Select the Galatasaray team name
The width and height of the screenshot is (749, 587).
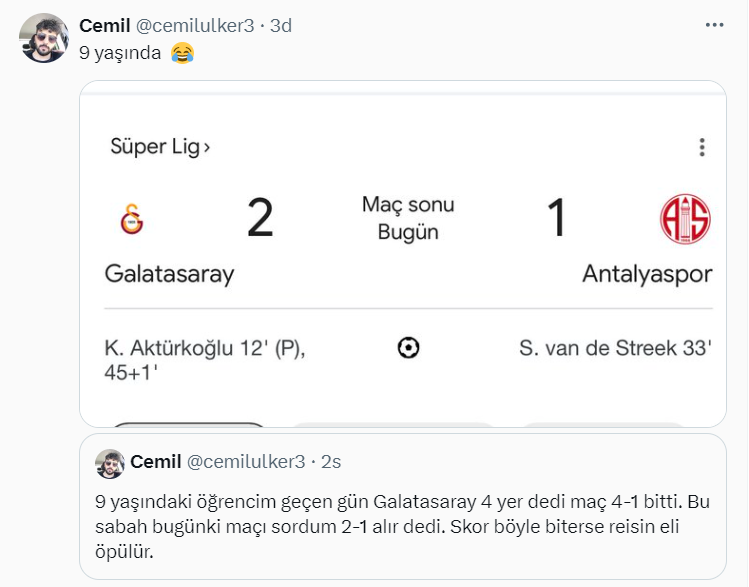pos(169,274)
